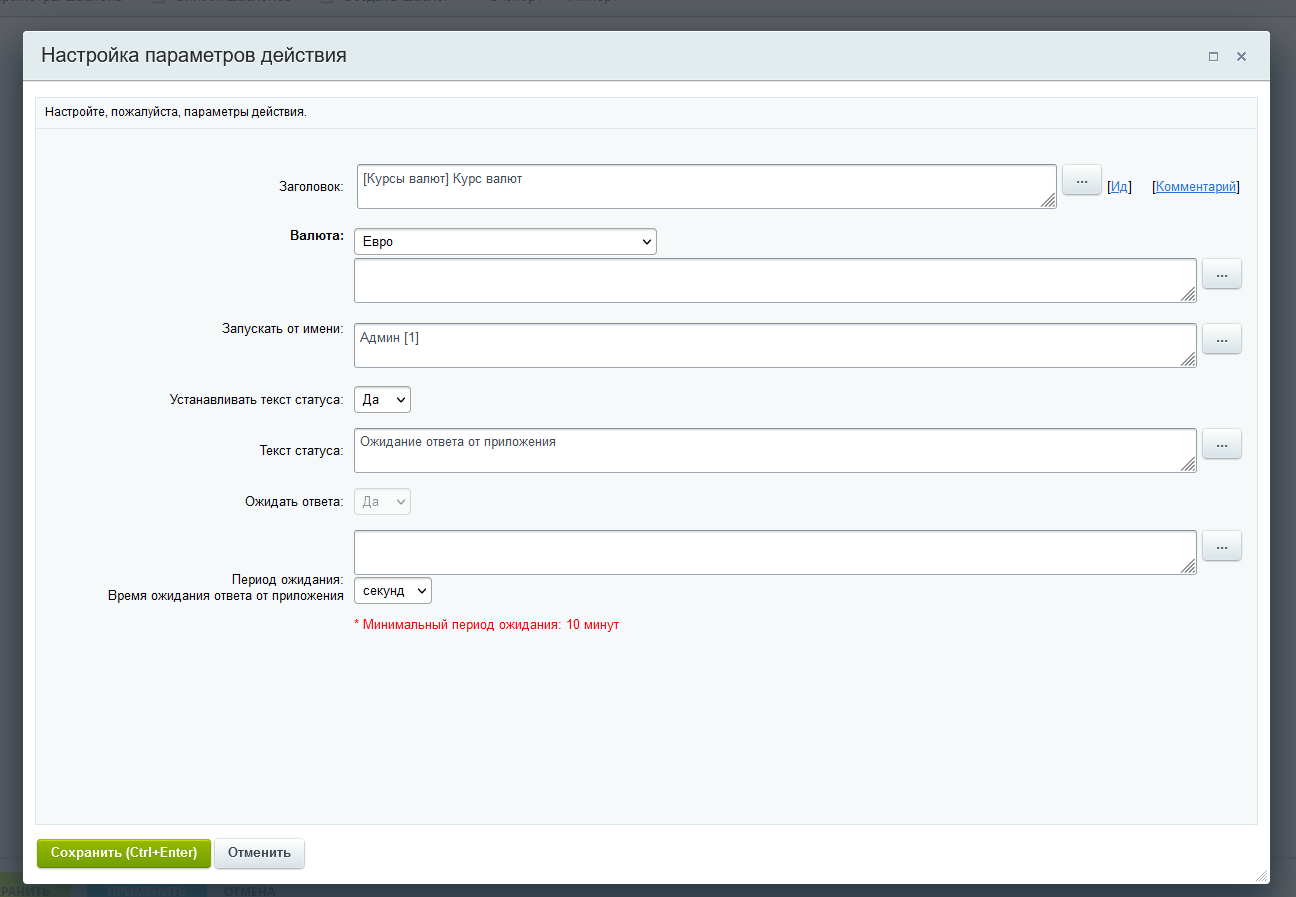
Task: Open the секунд time unit dropdown
Action: pos(393,591)
